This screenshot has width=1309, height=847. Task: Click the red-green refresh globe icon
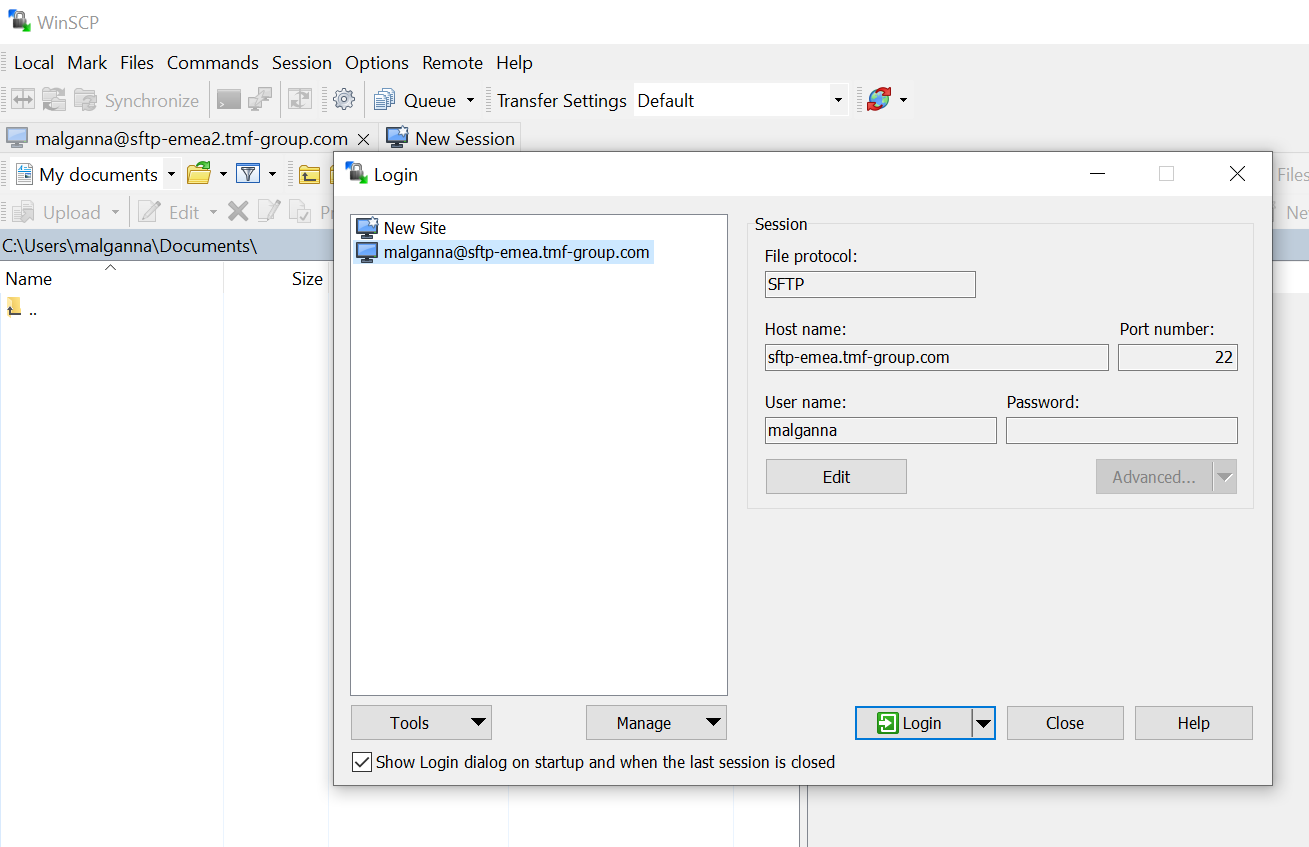pyautogui.click(x=879, y=100)
